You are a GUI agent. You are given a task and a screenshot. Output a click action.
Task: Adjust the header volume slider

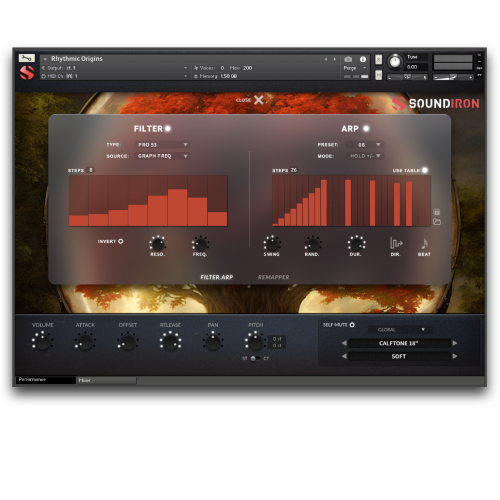[453, 77]
